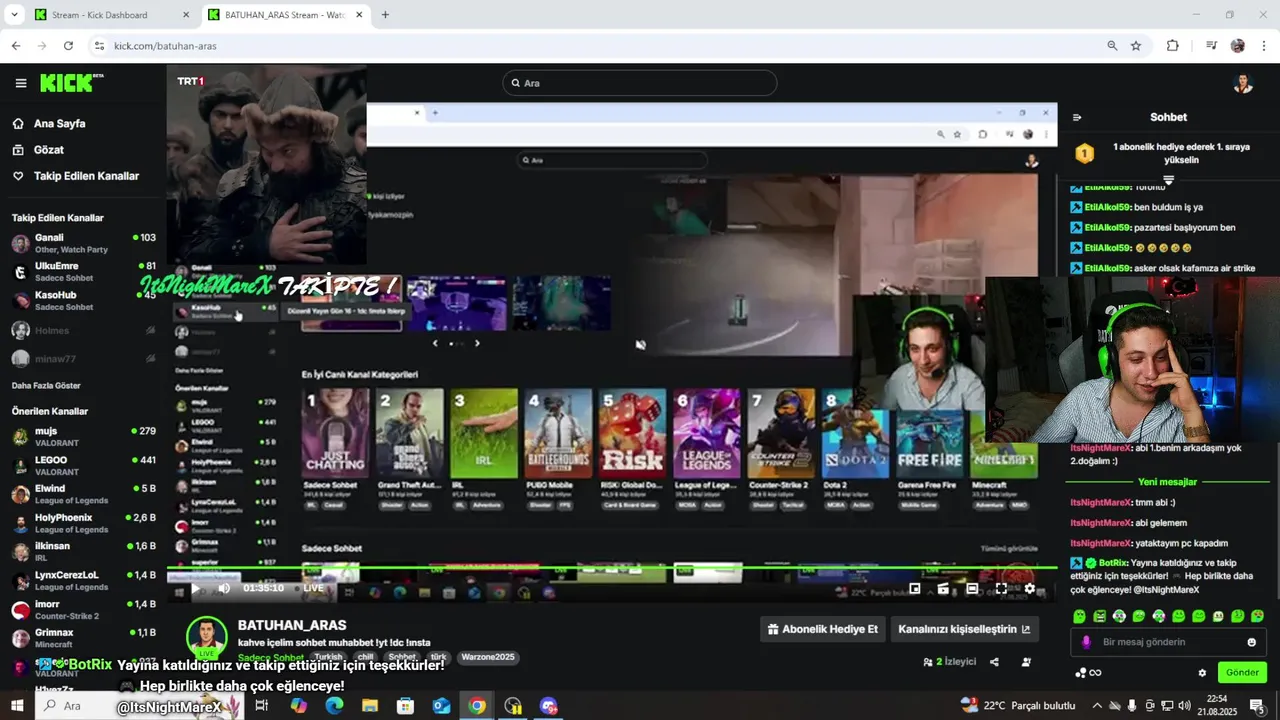Open the Kick hamburger menu

20,83
